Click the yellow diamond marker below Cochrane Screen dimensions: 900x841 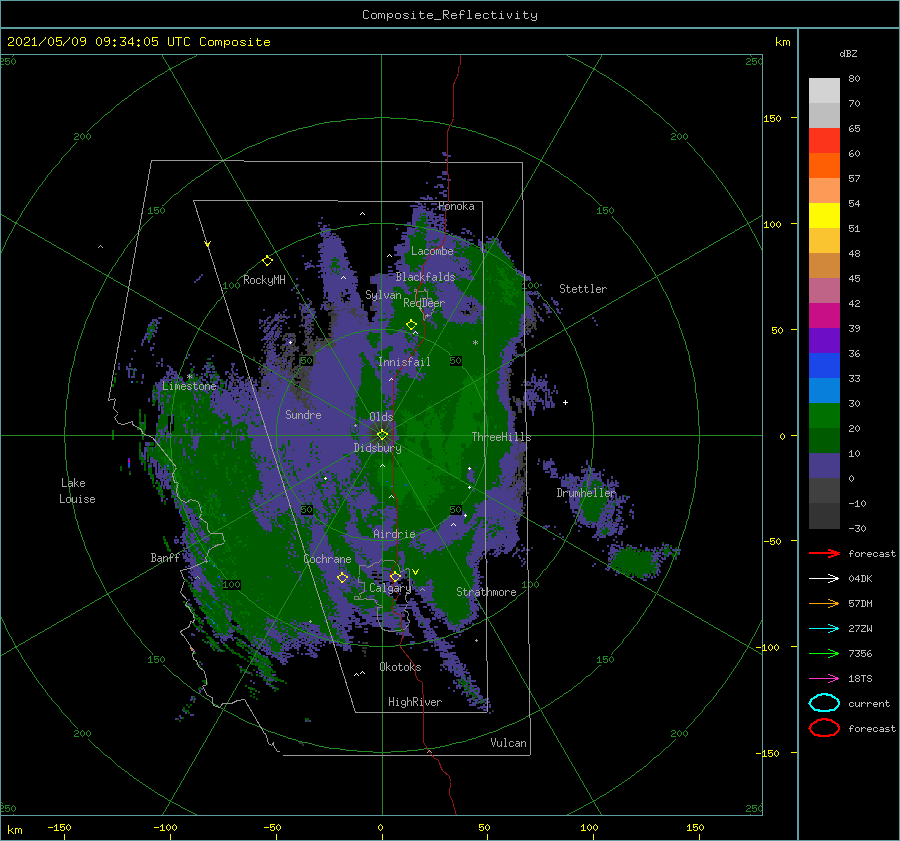[343, 578]
